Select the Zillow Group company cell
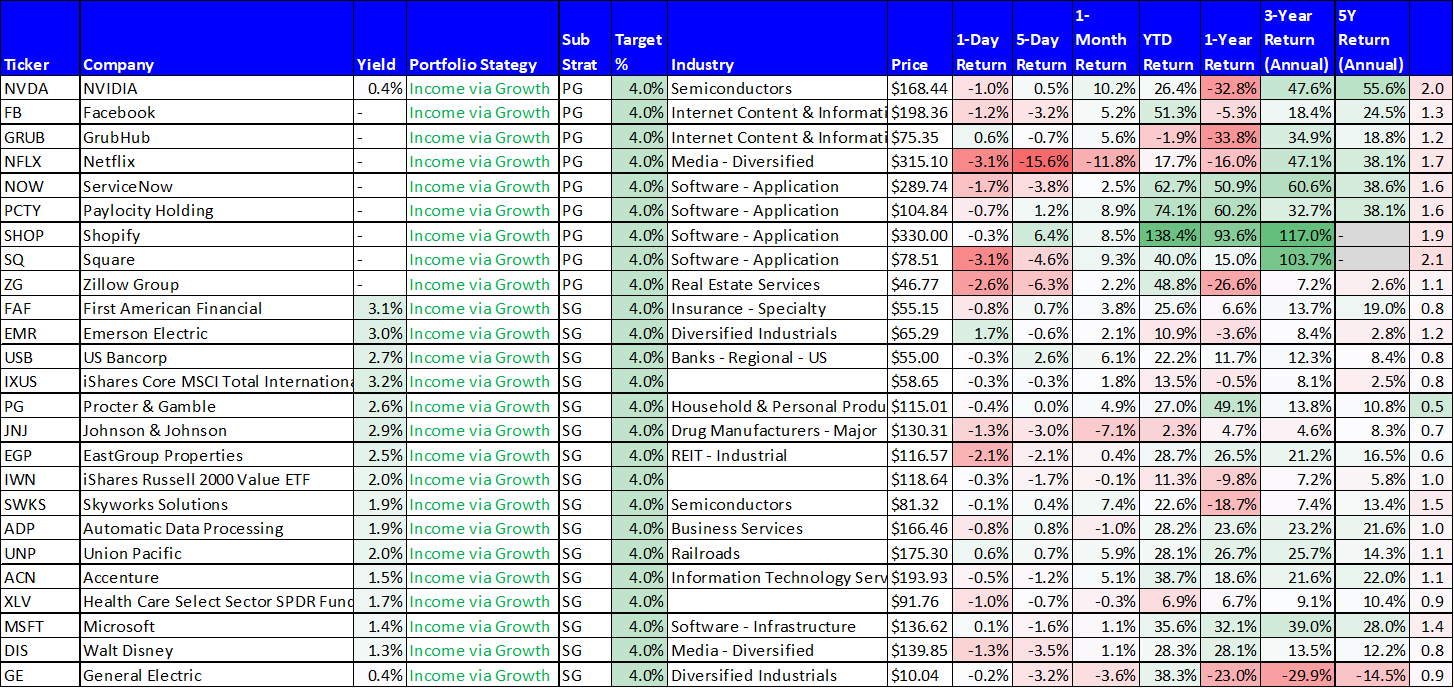This screenshot has height=688, width=1454. (217, 284)
